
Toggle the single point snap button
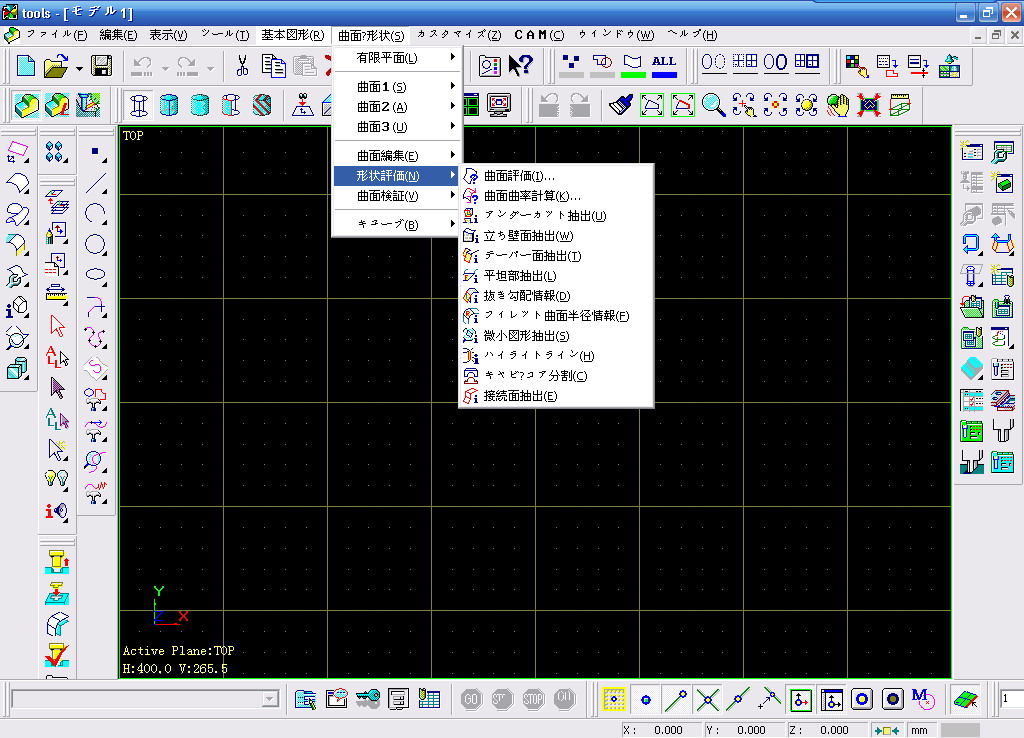[x=645, y=699]
